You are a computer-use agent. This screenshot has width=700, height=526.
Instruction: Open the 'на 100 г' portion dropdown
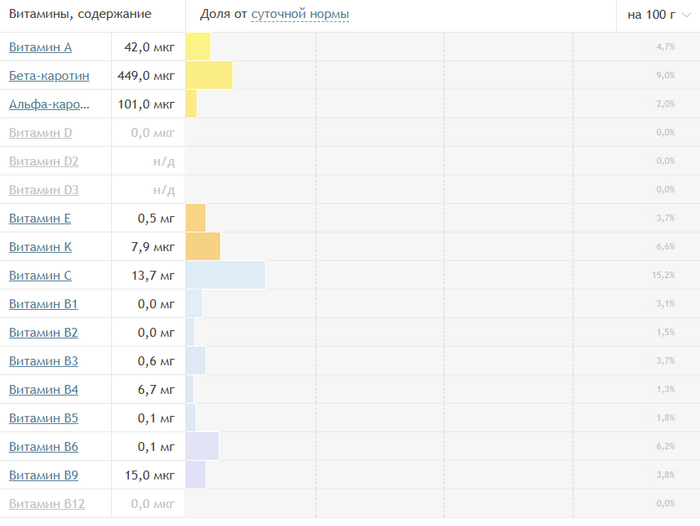pos(657,15)
